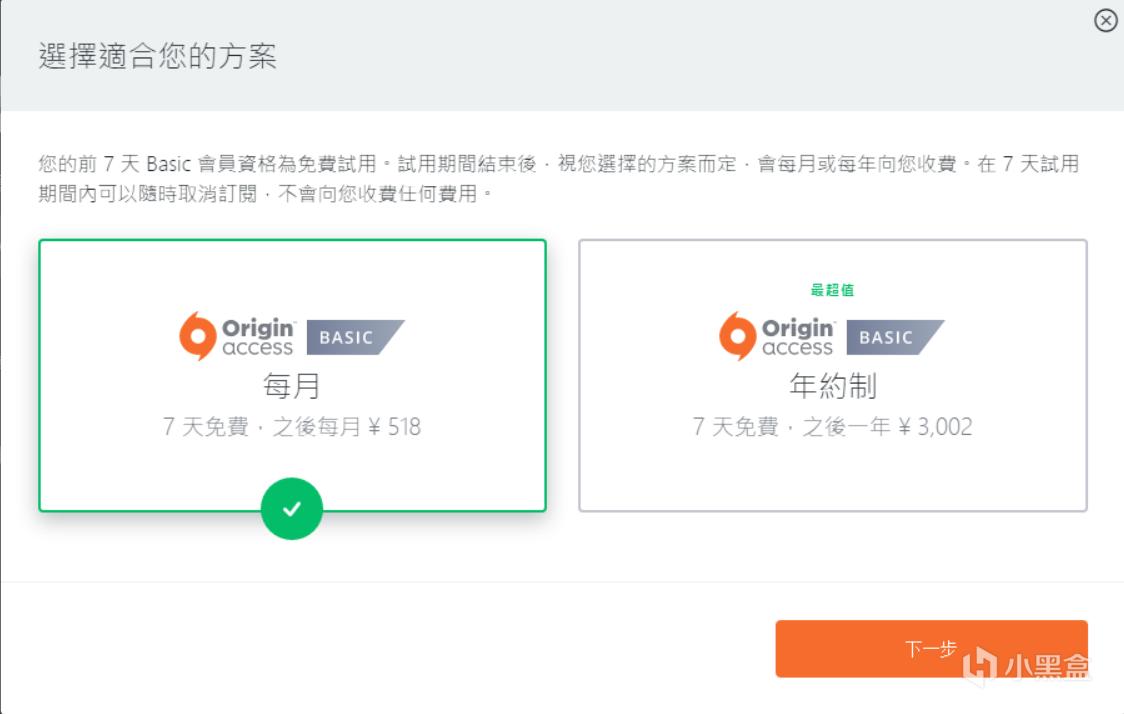Click the green 最超值 label
The height and width of the screenshot is (714, 1124).
[x=832, y=290]
